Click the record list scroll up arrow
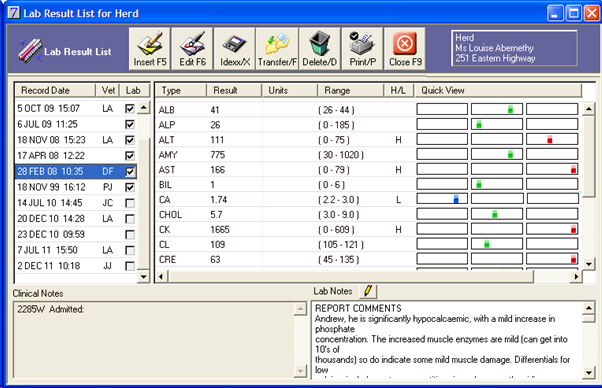602x388 pixels. tap(144, 108)
